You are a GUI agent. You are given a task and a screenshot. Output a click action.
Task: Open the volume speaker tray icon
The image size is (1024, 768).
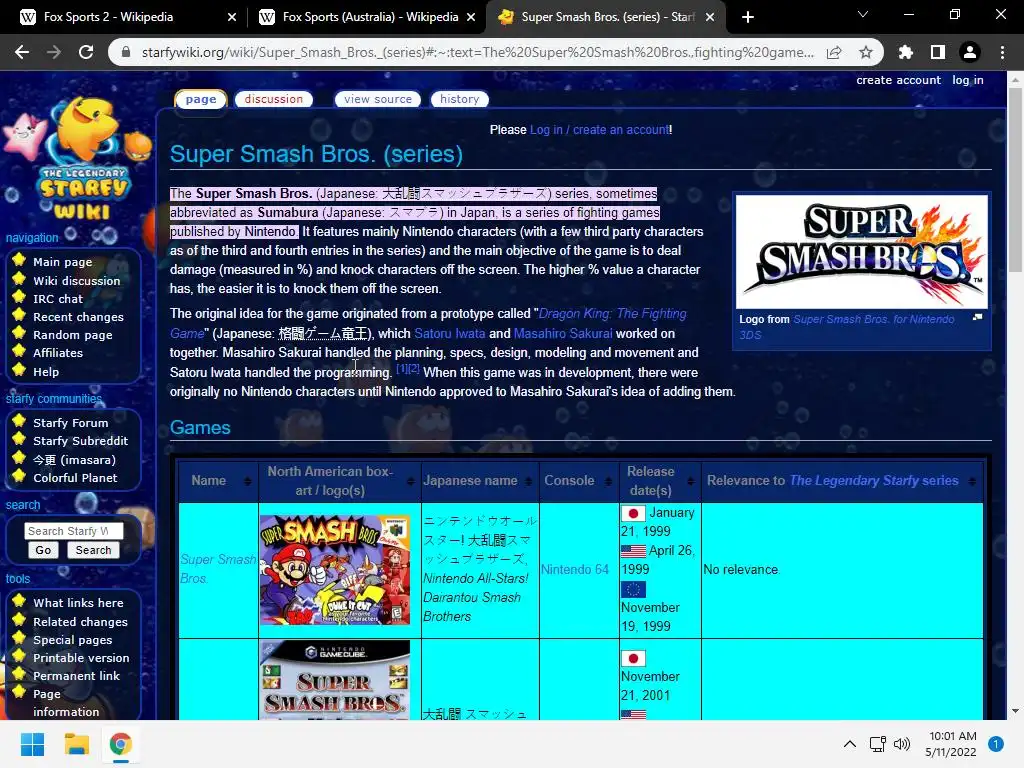pos(902,744)
